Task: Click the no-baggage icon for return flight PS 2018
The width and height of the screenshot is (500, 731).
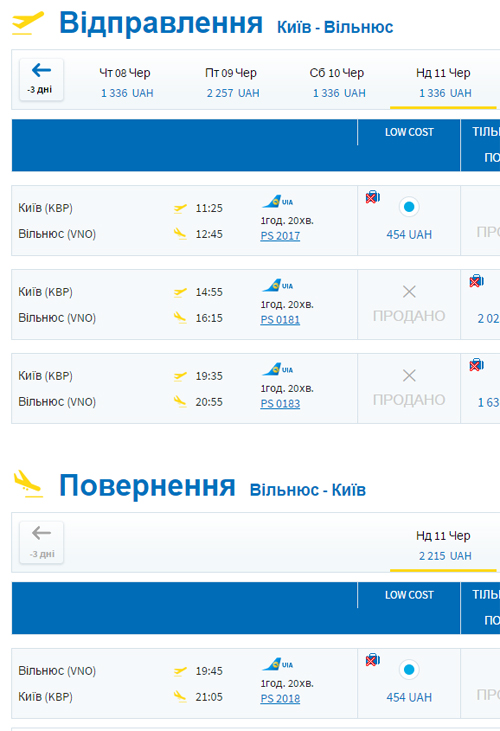Action: 373,660
